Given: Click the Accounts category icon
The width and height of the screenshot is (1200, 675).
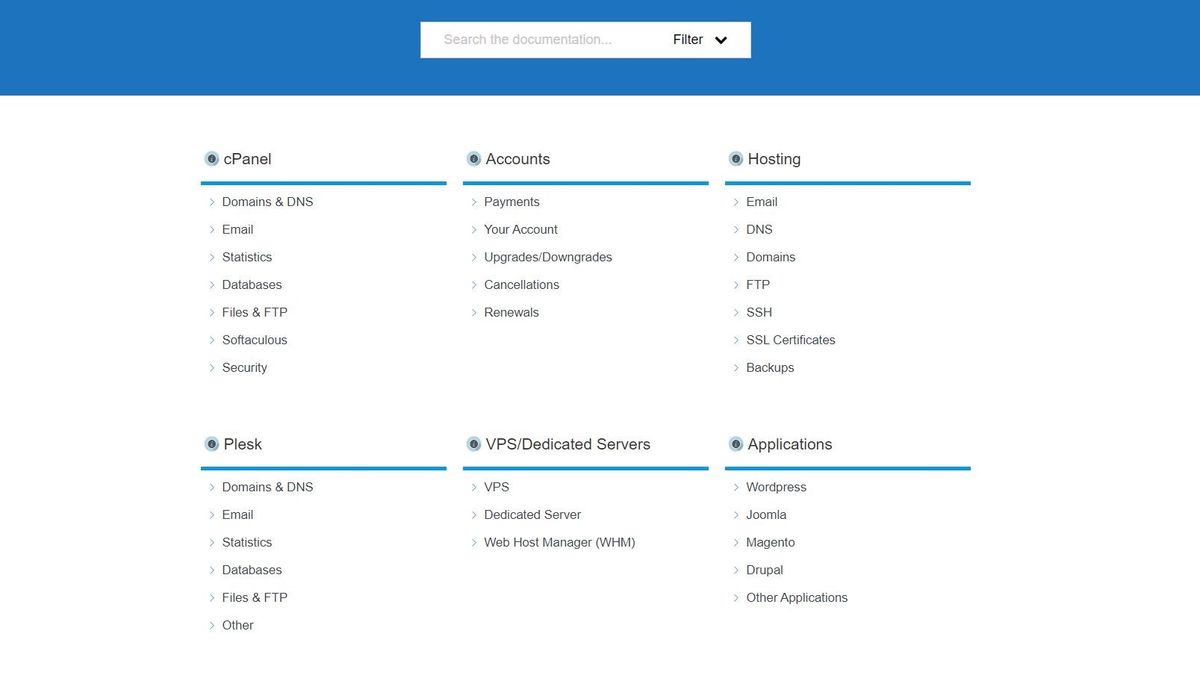Looking at the screenshot, I should point(472,158).
